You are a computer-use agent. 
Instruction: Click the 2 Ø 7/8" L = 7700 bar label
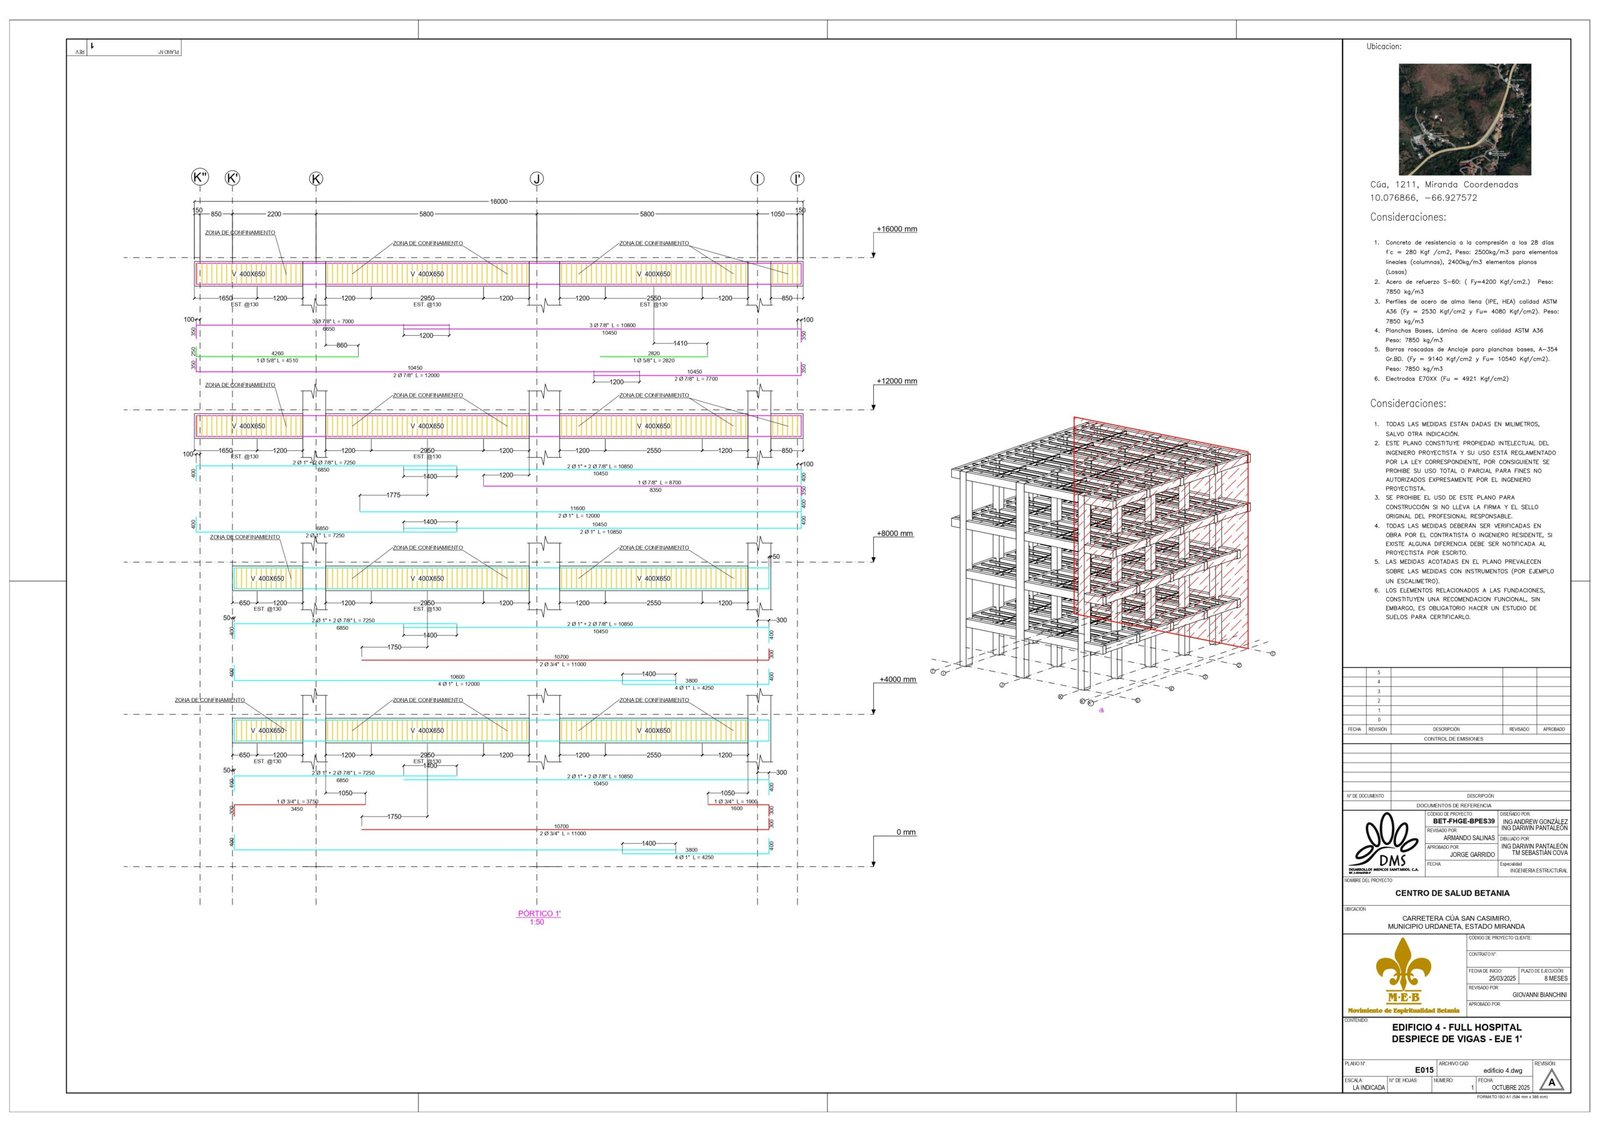(695, 379)
